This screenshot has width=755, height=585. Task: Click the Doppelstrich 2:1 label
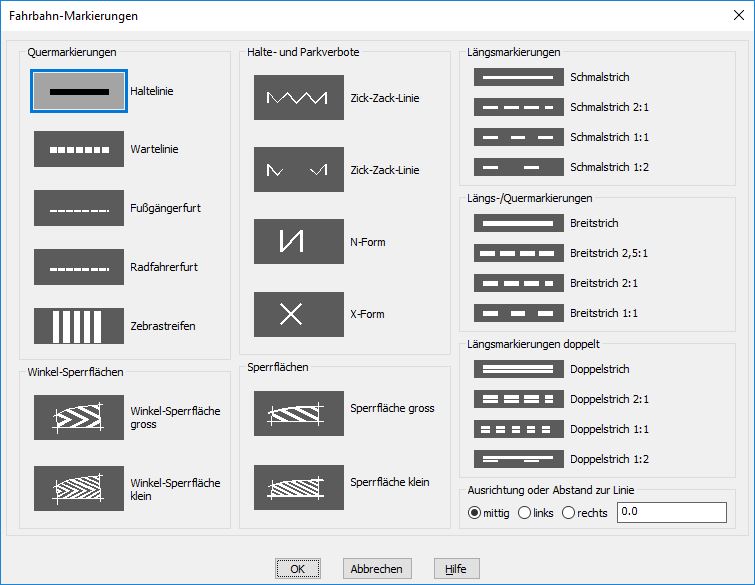610,399
